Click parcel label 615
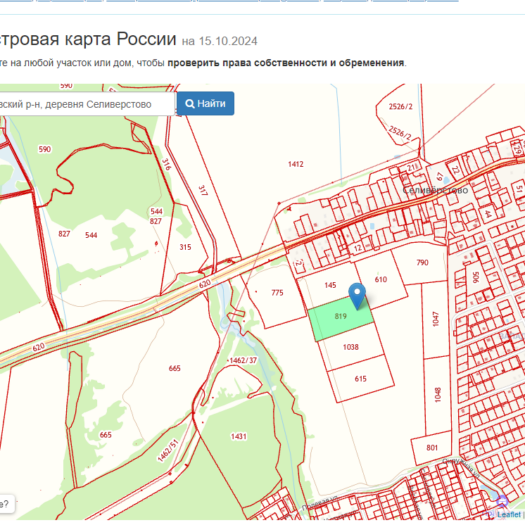 360,379
